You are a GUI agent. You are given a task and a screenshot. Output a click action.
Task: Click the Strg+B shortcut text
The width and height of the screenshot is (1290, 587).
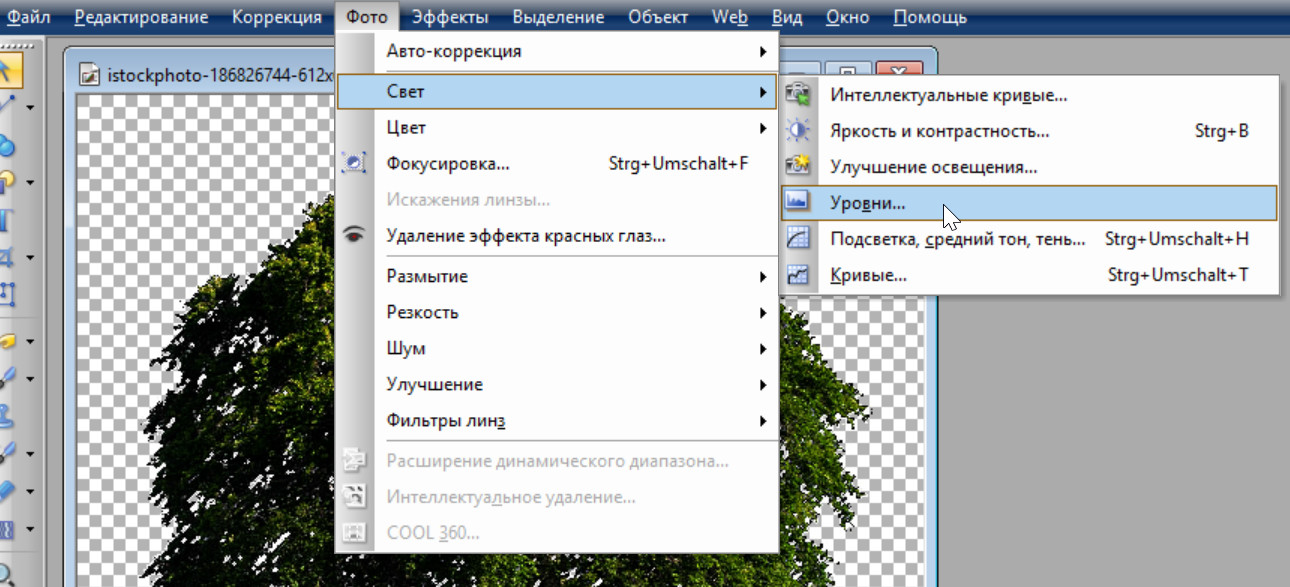1222,131
